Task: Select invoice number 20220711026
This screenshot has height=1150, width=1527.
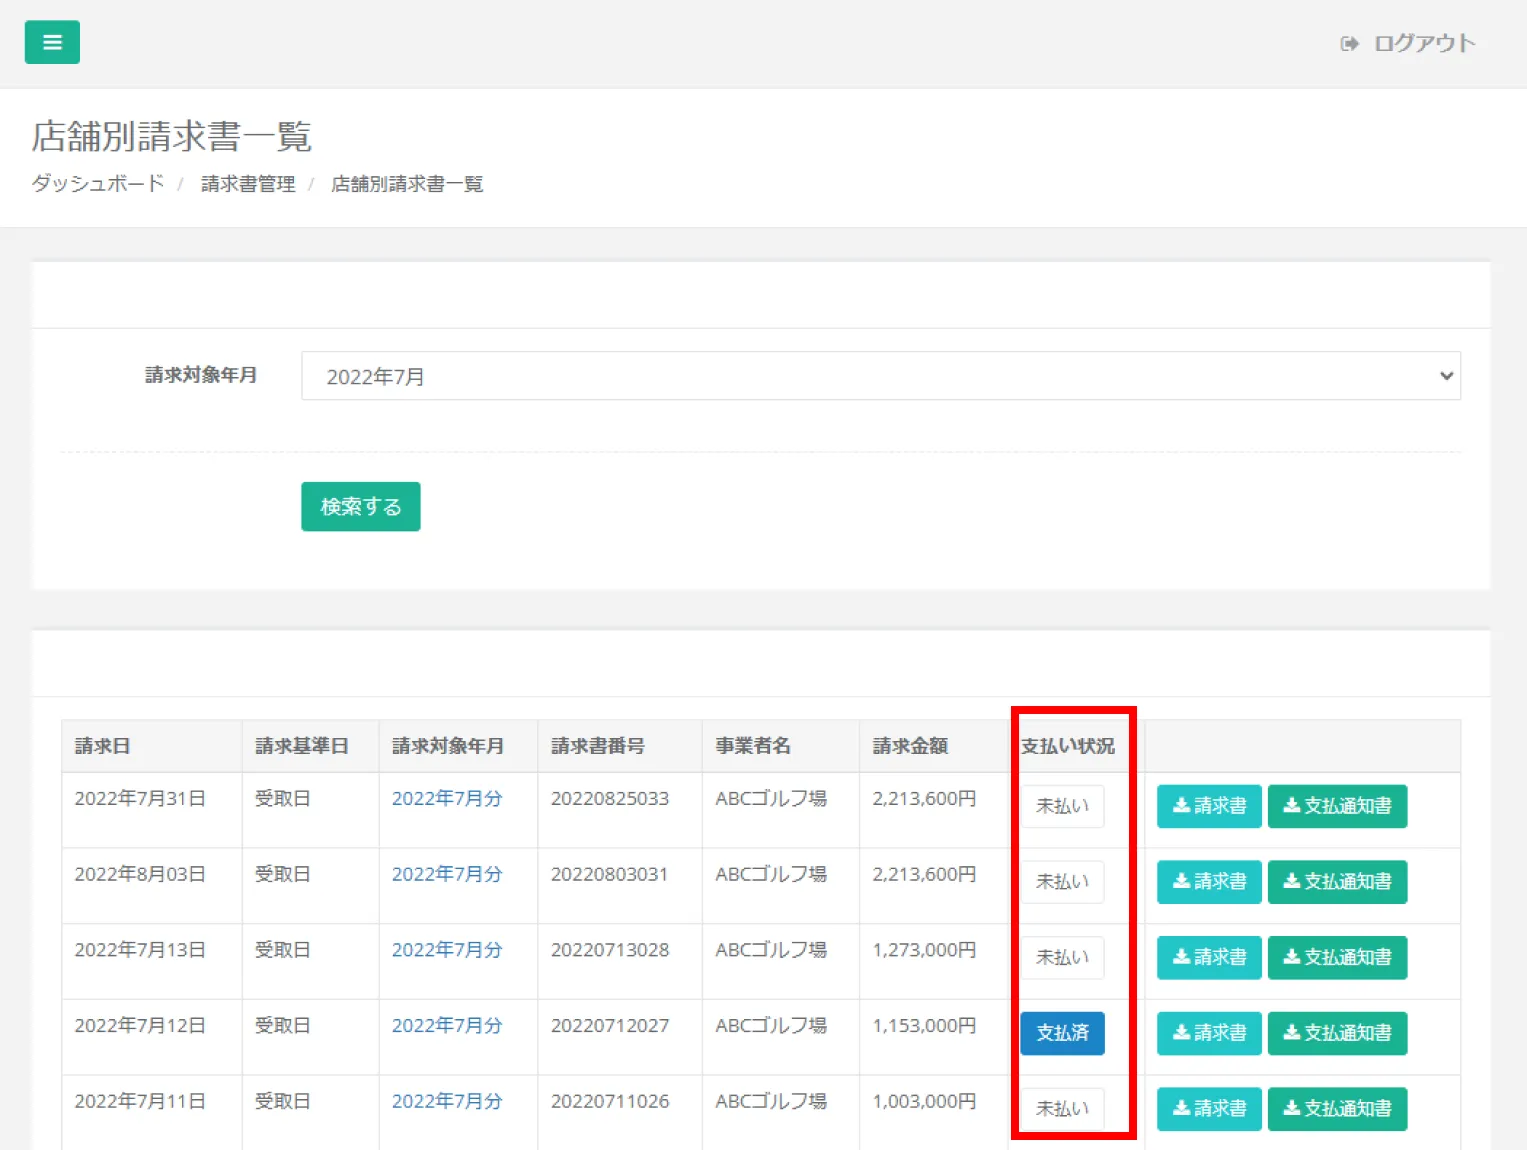Action: 610,1101
